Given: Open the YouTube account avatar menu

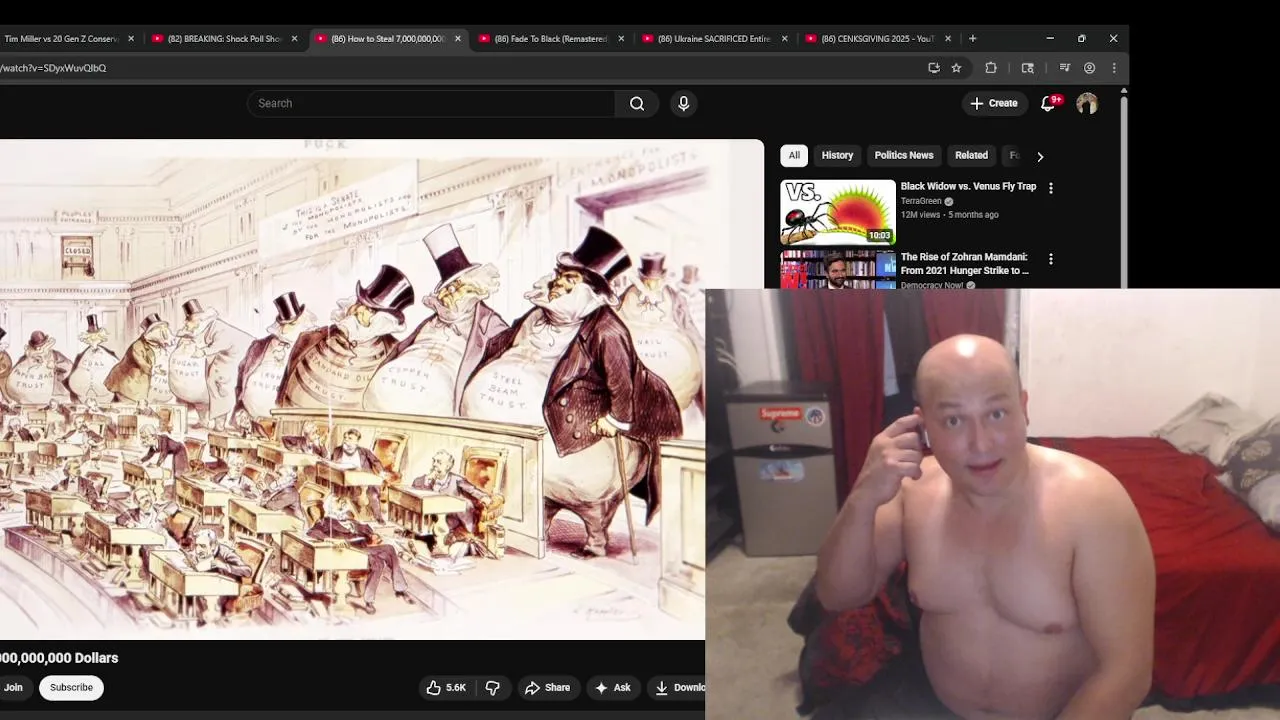Looking at the screenshot, I should pyautogui.click(x=1087, y=103).
